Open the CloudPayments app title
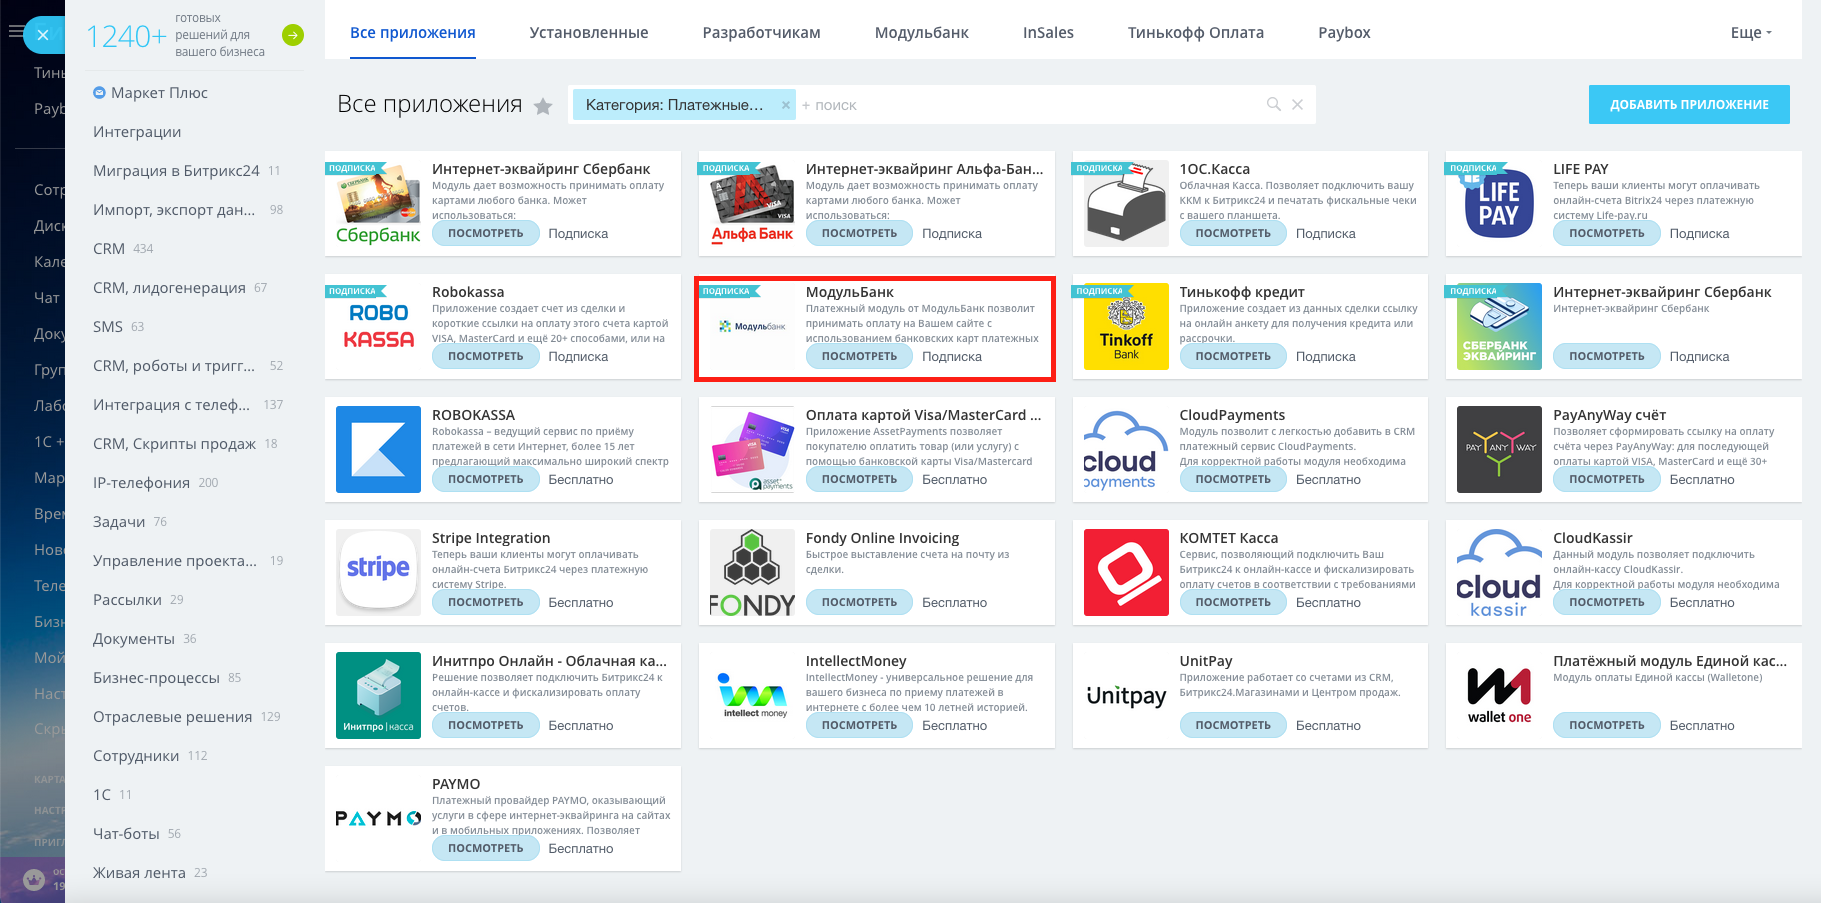 coord(1232,415)
